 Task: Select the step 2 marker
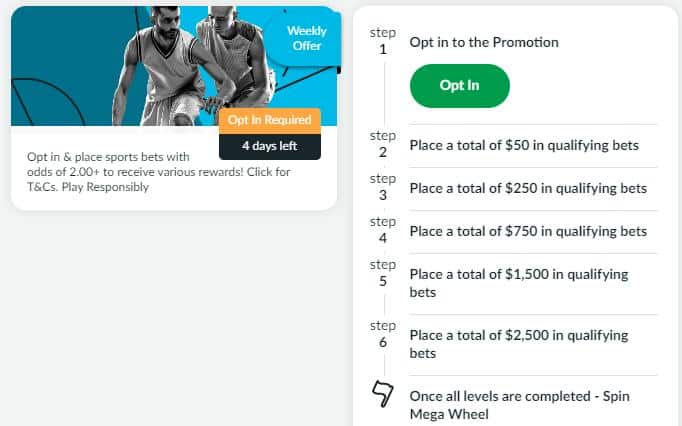[x=382, y=145]
